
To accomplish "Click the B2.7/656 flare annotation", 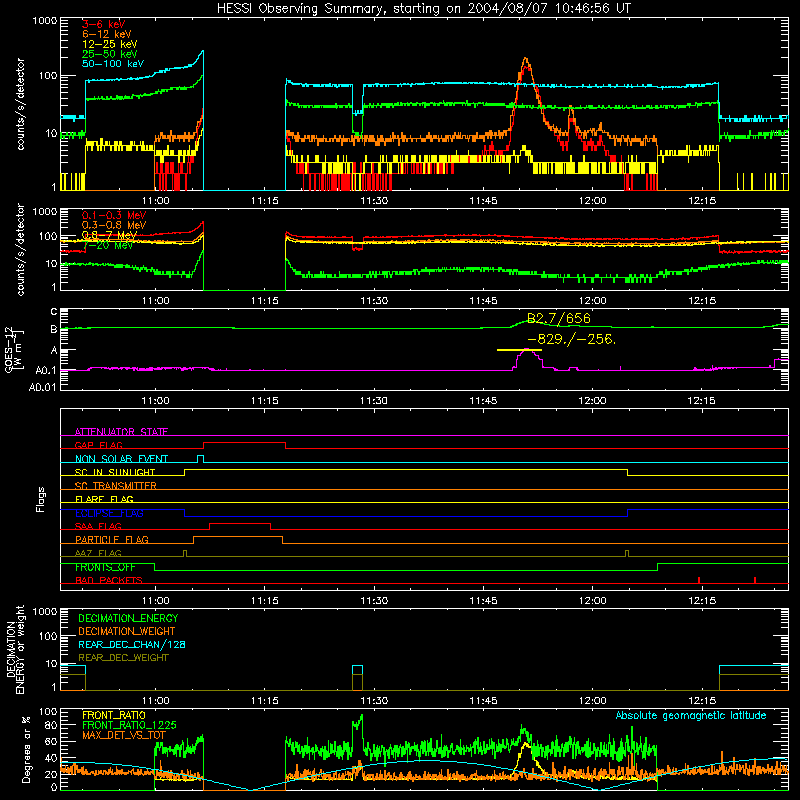I will point(559,318).
